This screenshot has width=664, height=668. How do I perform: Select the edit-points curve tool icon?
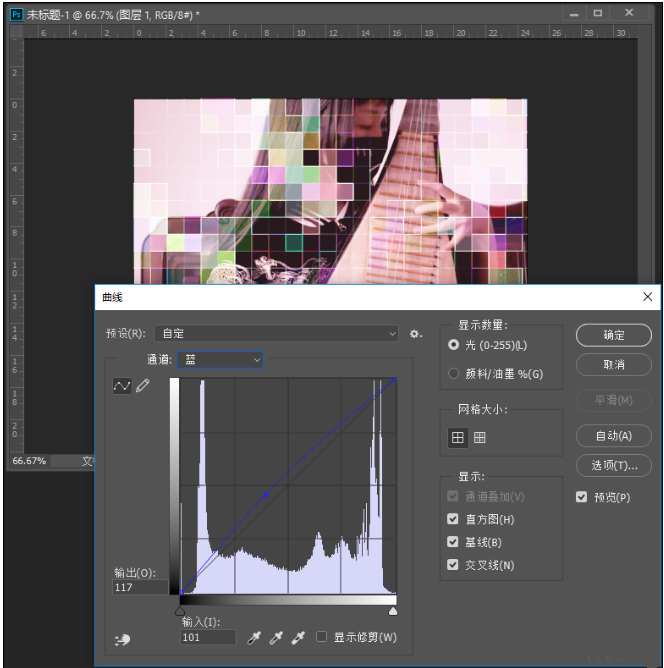(121, 386)
